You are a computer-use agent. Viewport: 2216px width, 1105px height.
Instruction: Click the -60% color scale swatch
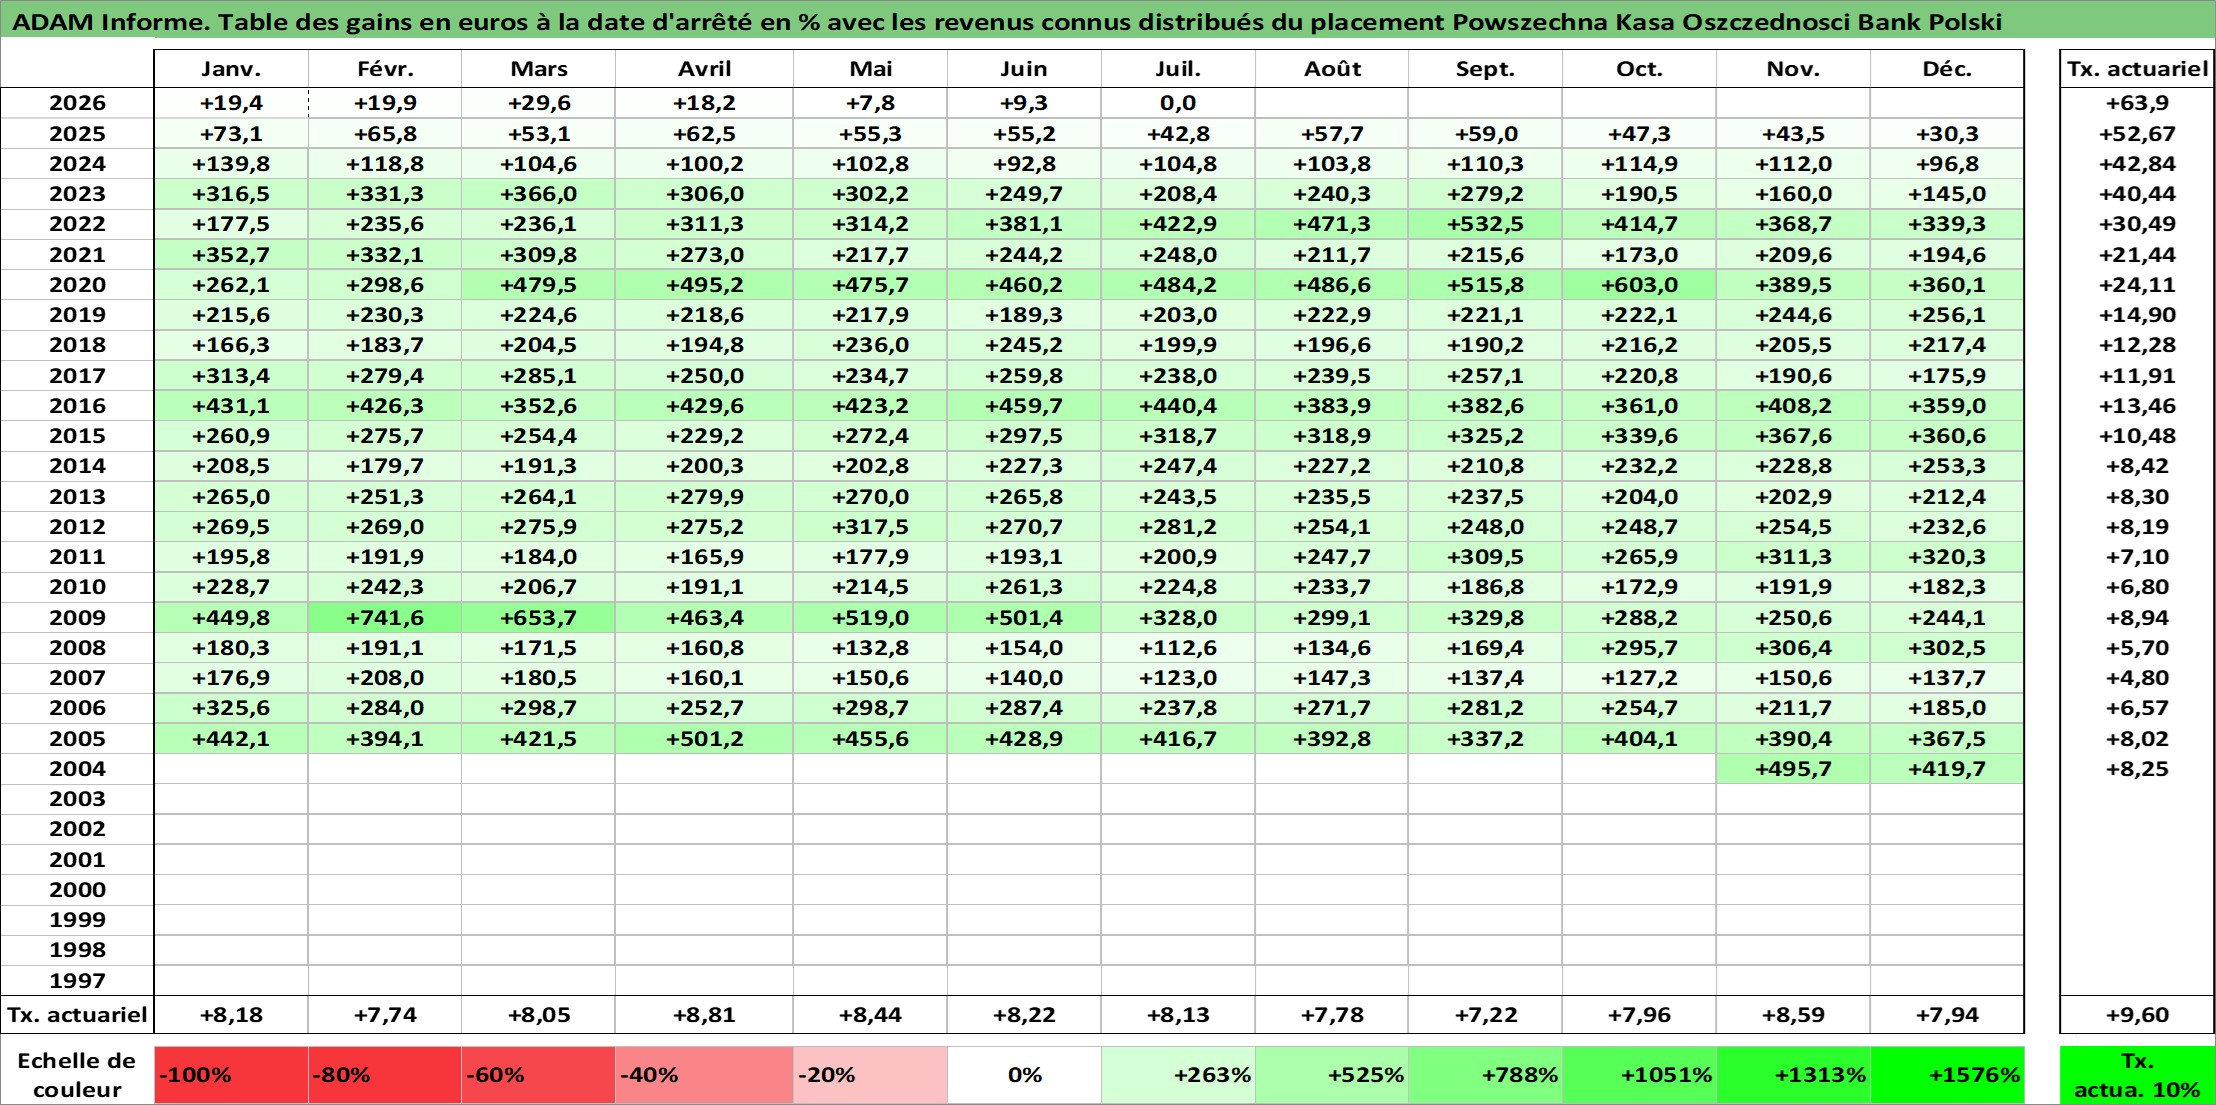point(538,1075)
